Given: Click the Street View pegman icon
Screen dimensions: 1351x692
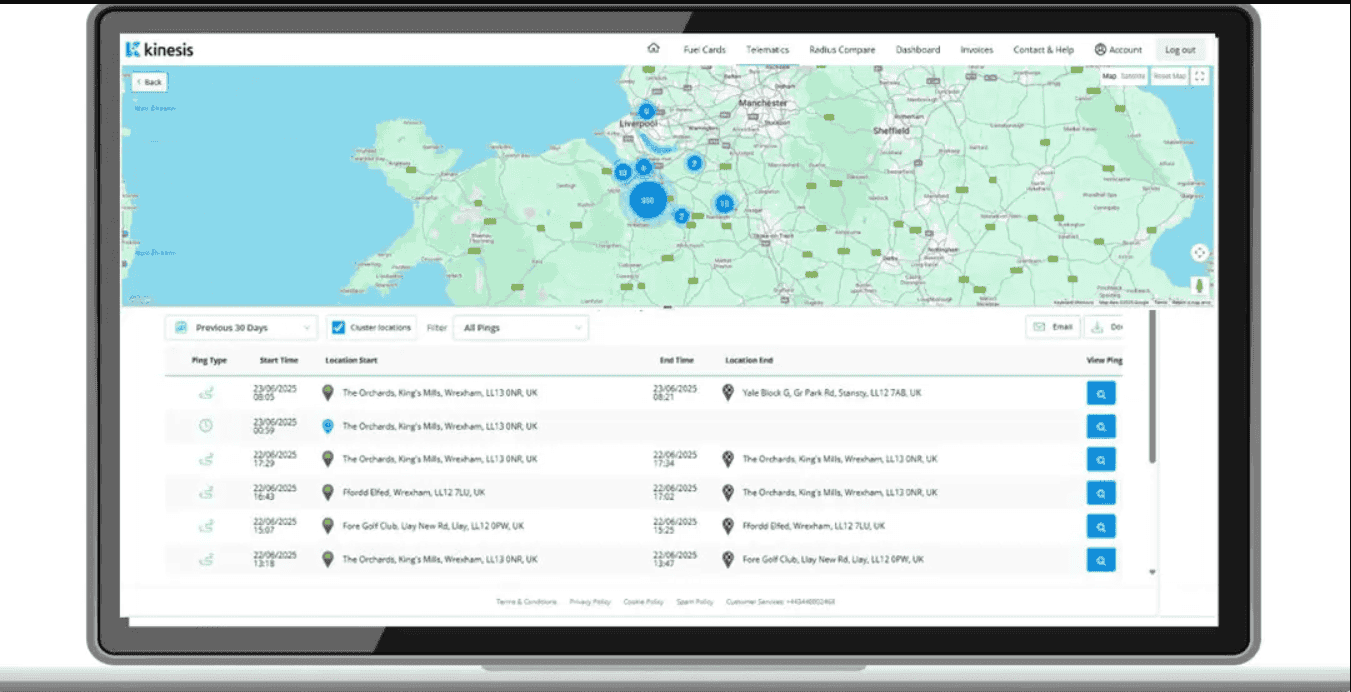Looking at the screenshot, I should pyautogui.click(x=1200, y=287).
